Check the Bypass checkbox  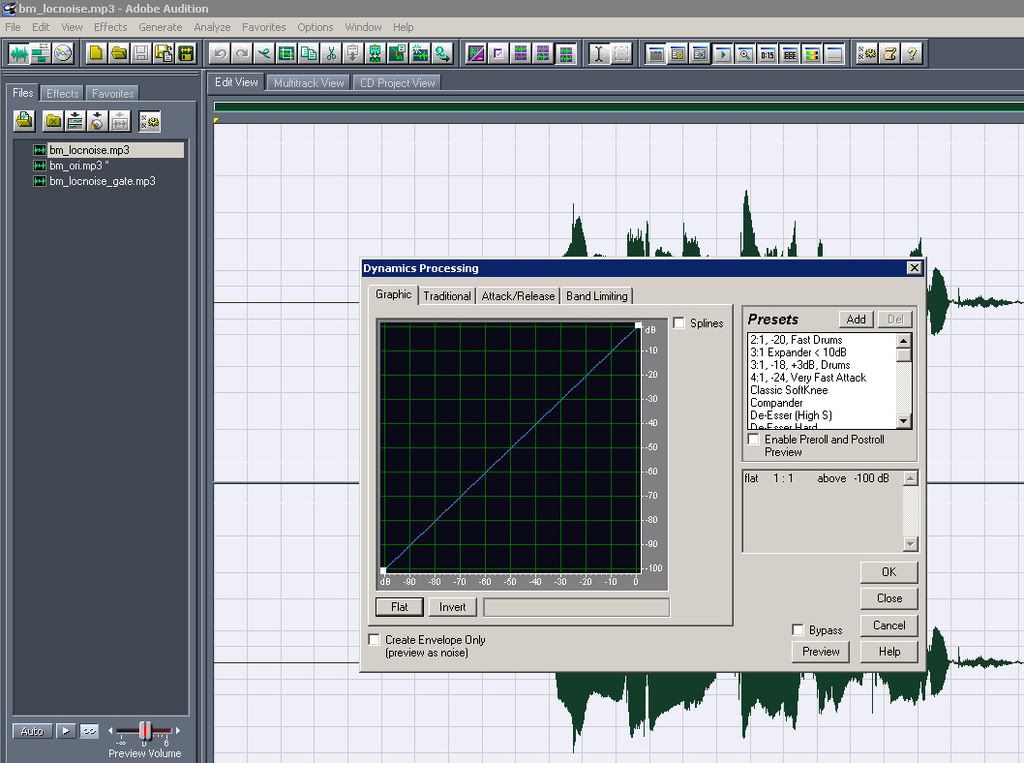point(797,630)
